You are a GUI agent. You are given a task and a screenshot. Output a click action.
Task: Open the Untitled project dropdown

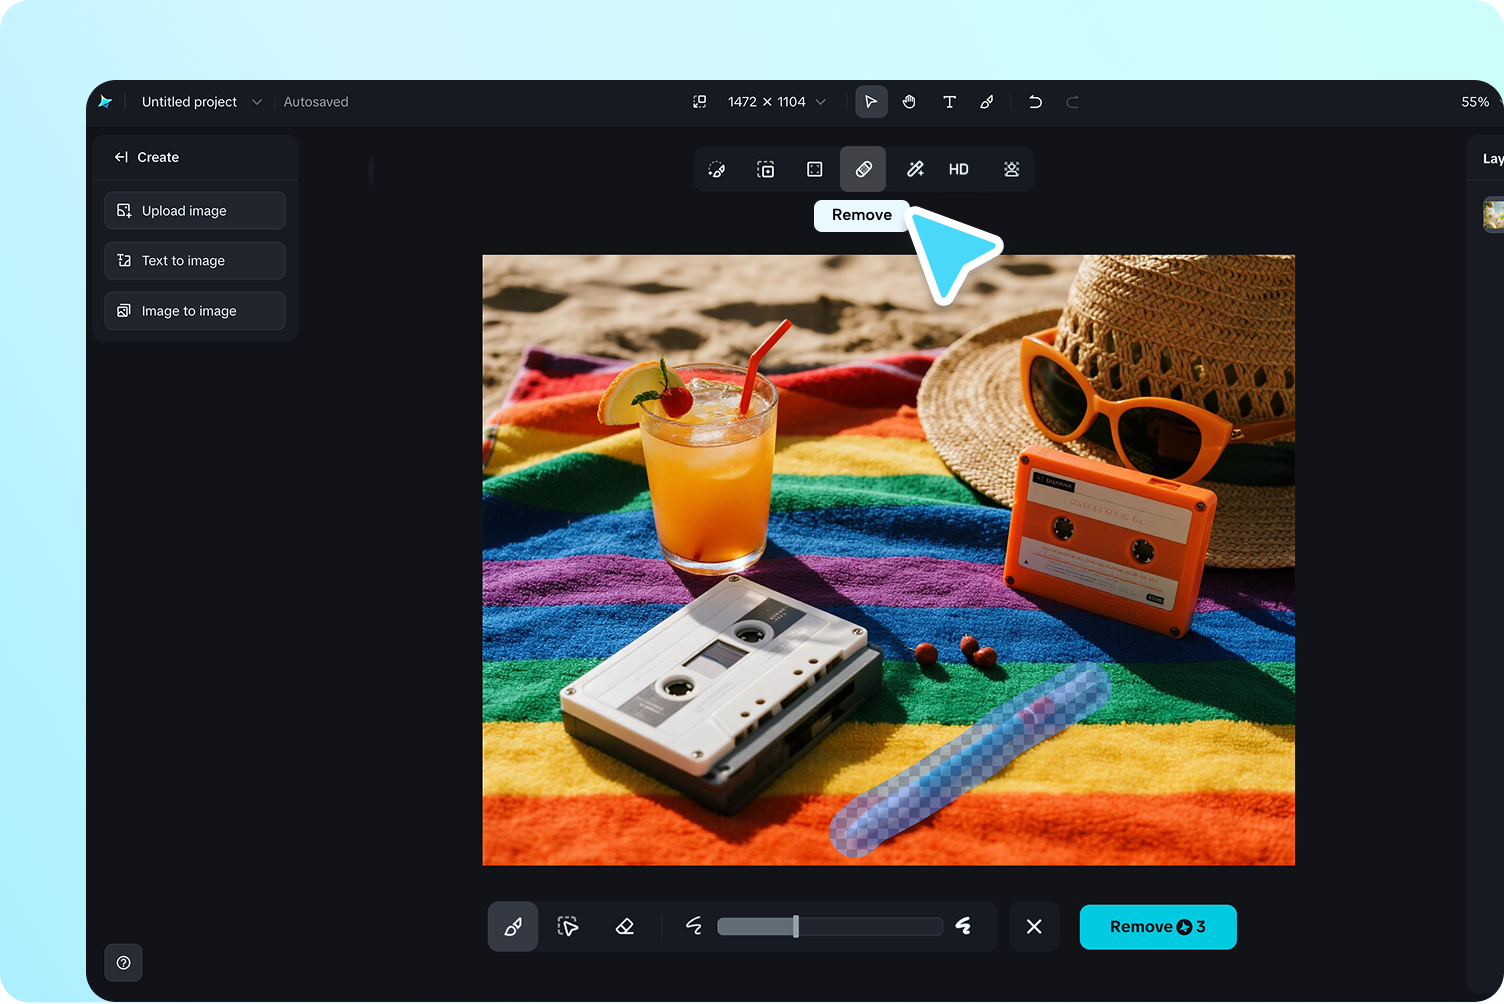pyautogui.click(x=199, y=101)
